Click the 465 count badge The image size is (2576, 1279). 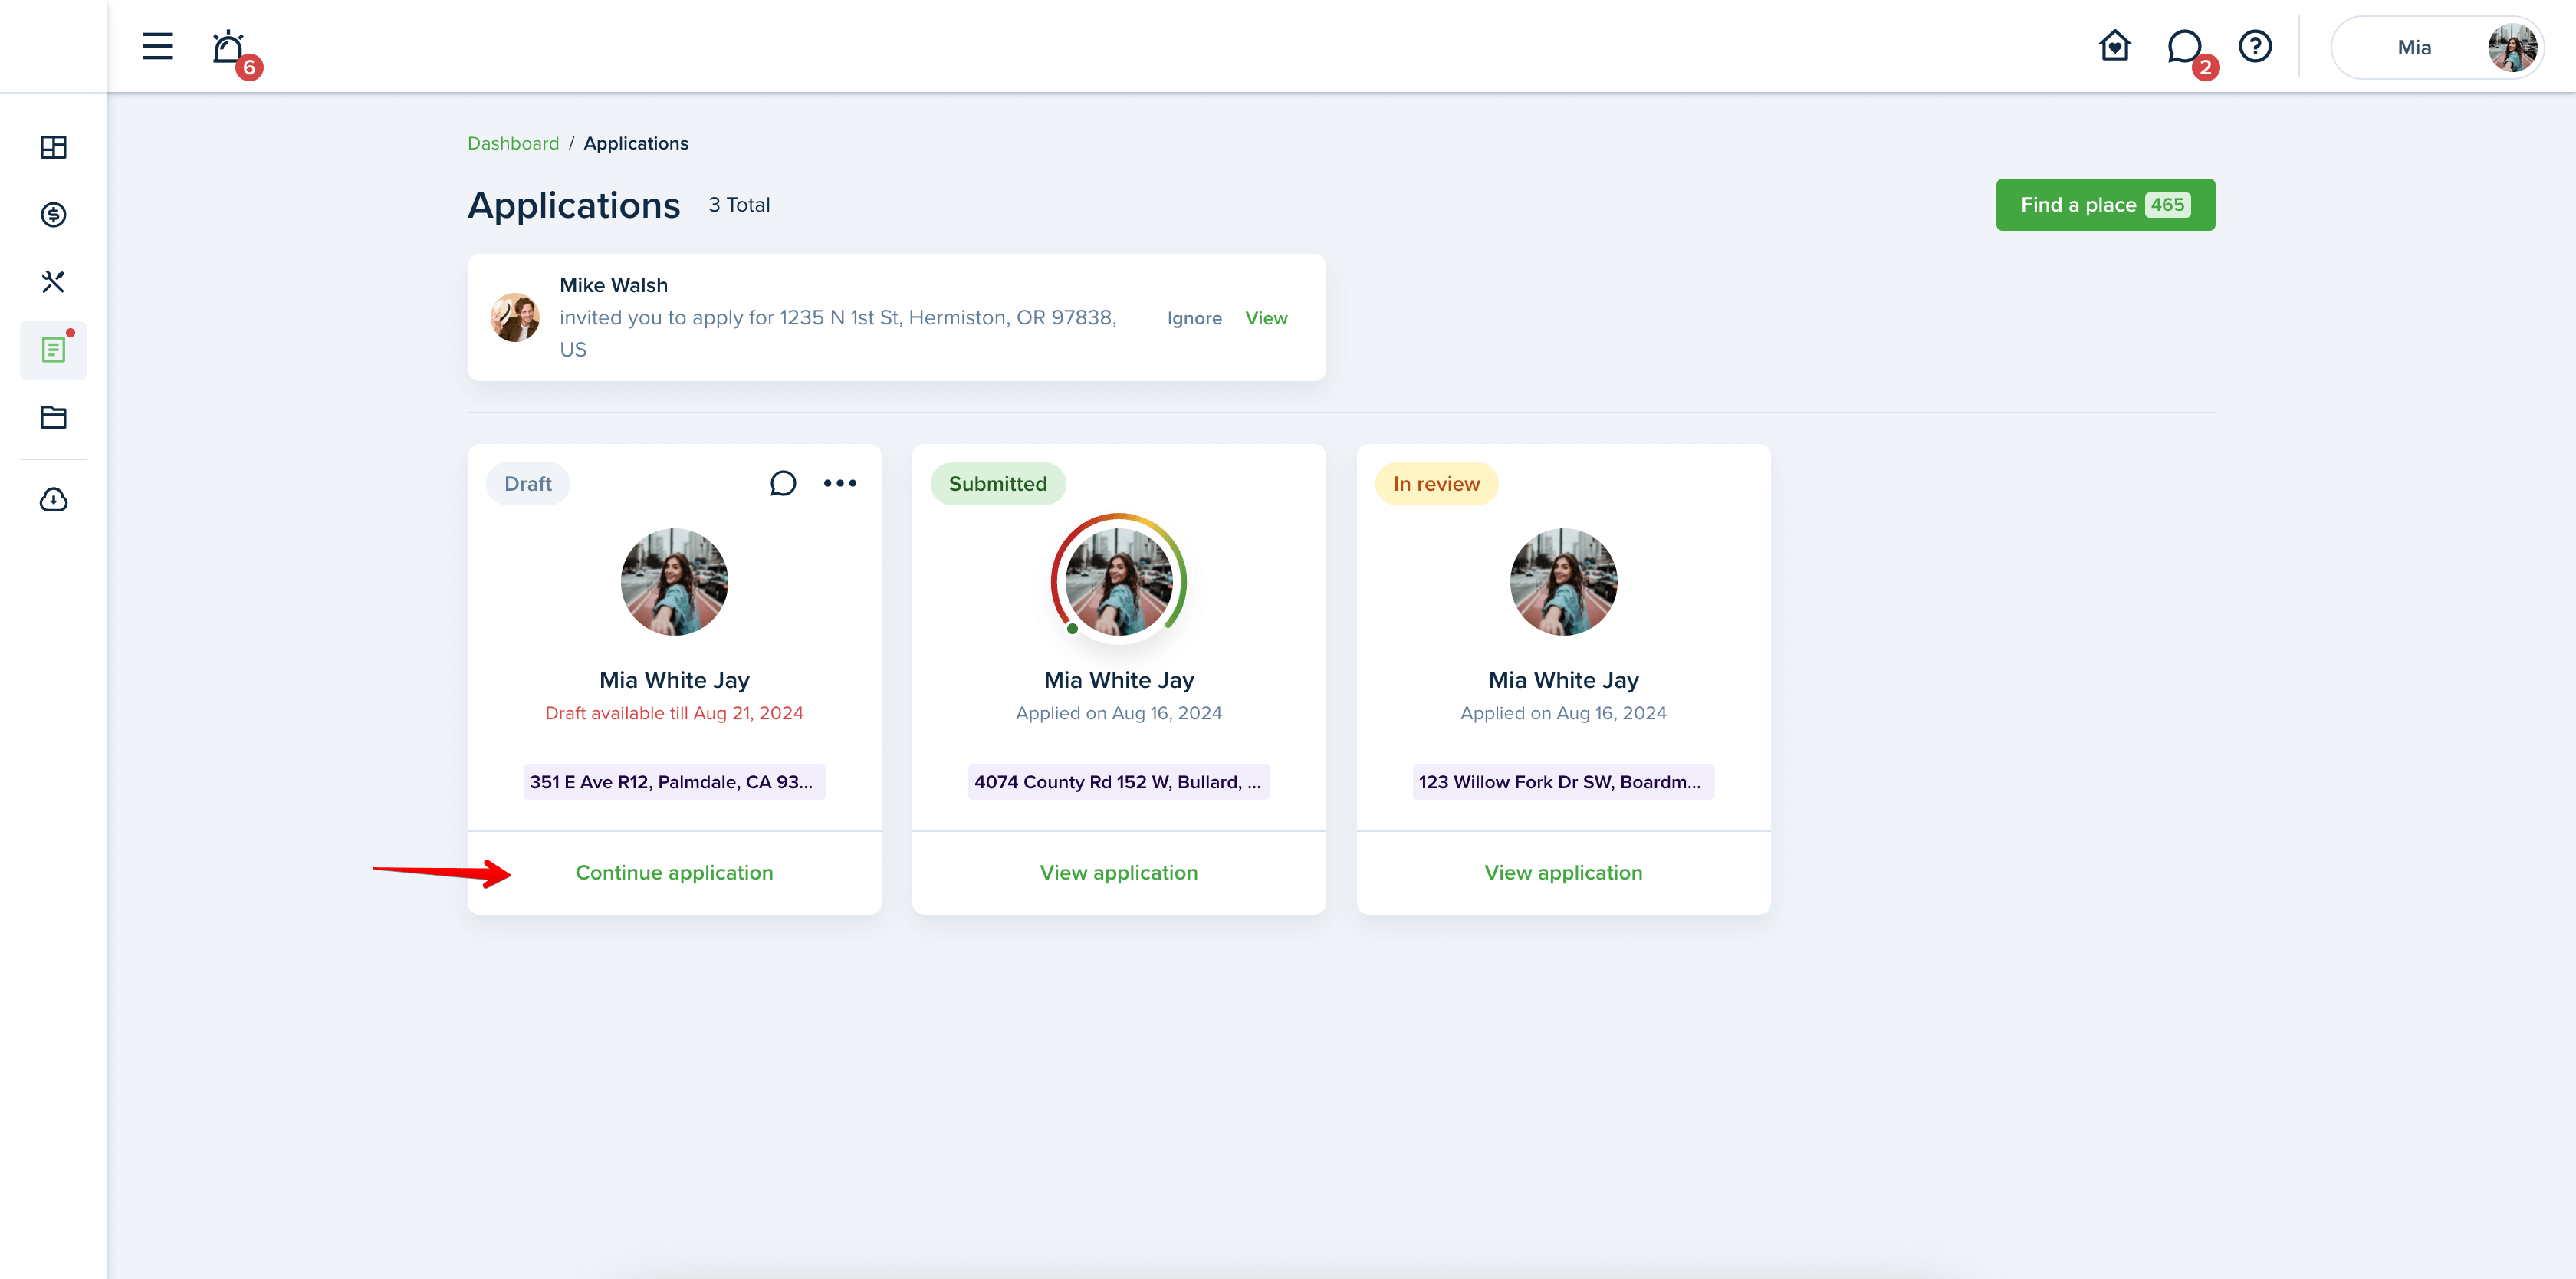[x=2167, y=205]
